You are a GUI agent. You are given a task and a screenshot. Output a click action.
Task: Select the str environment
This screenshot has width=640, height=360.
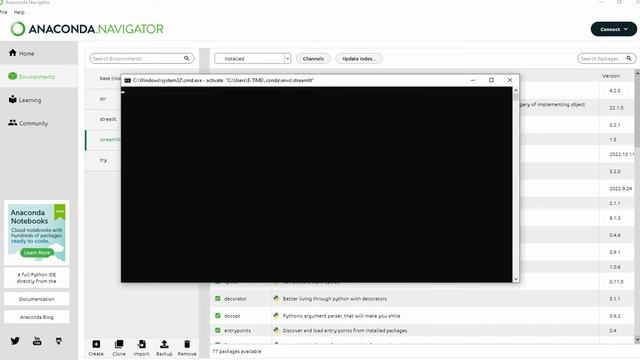103,99
